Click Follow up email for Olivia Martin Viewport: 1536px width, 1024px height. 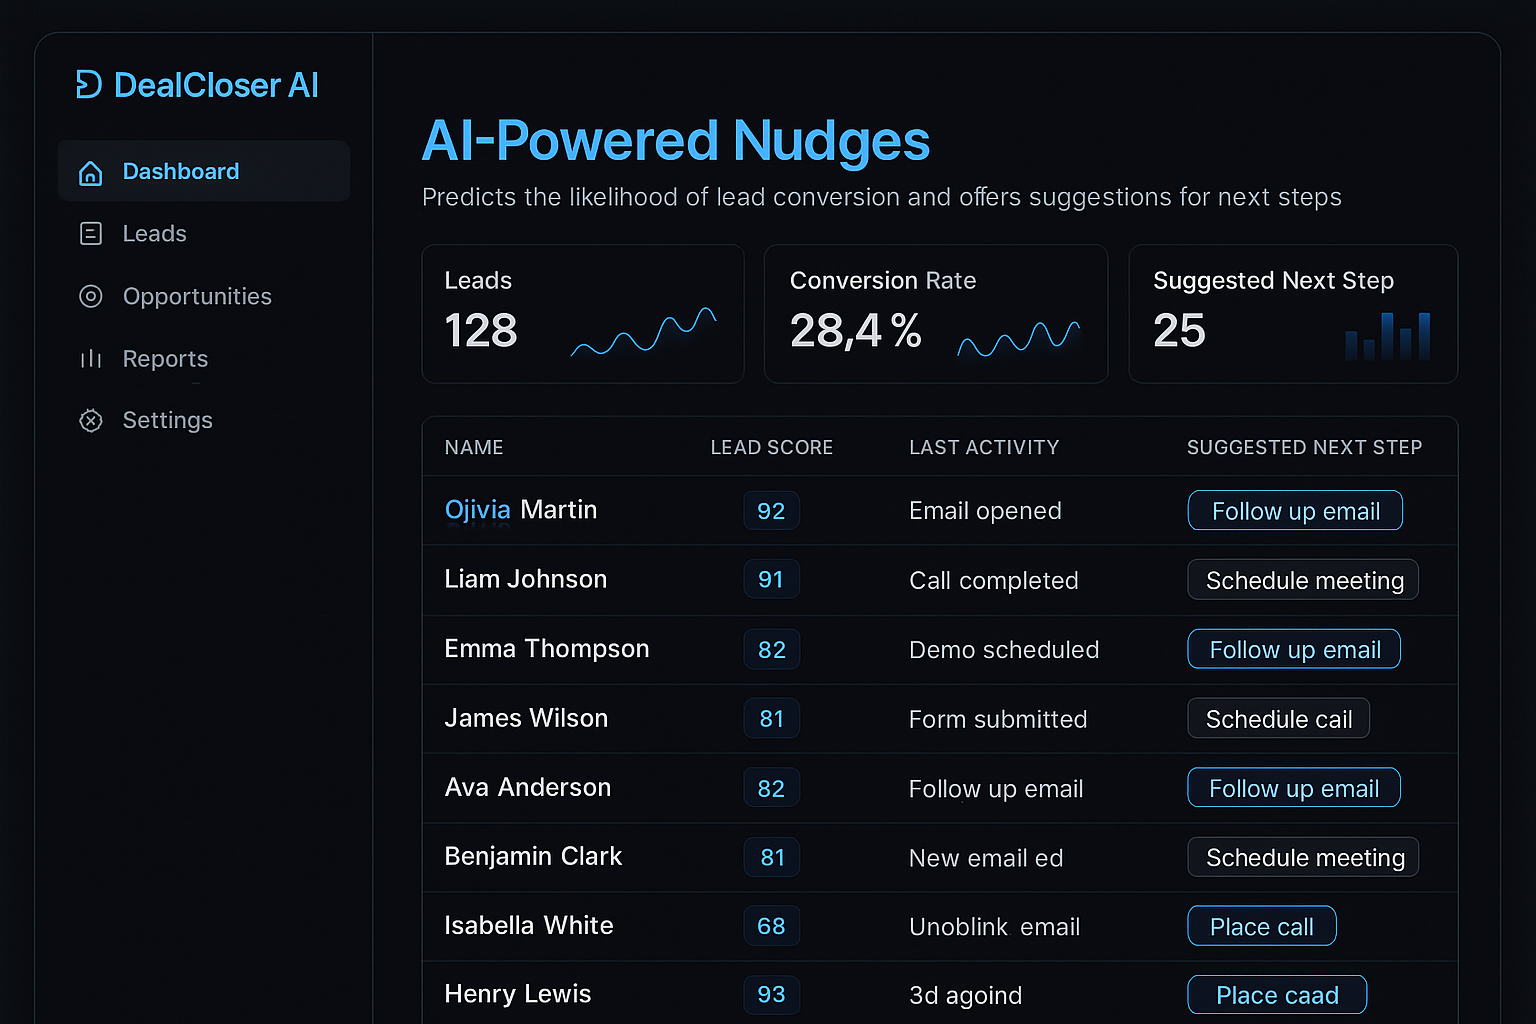pos(1295,510)
